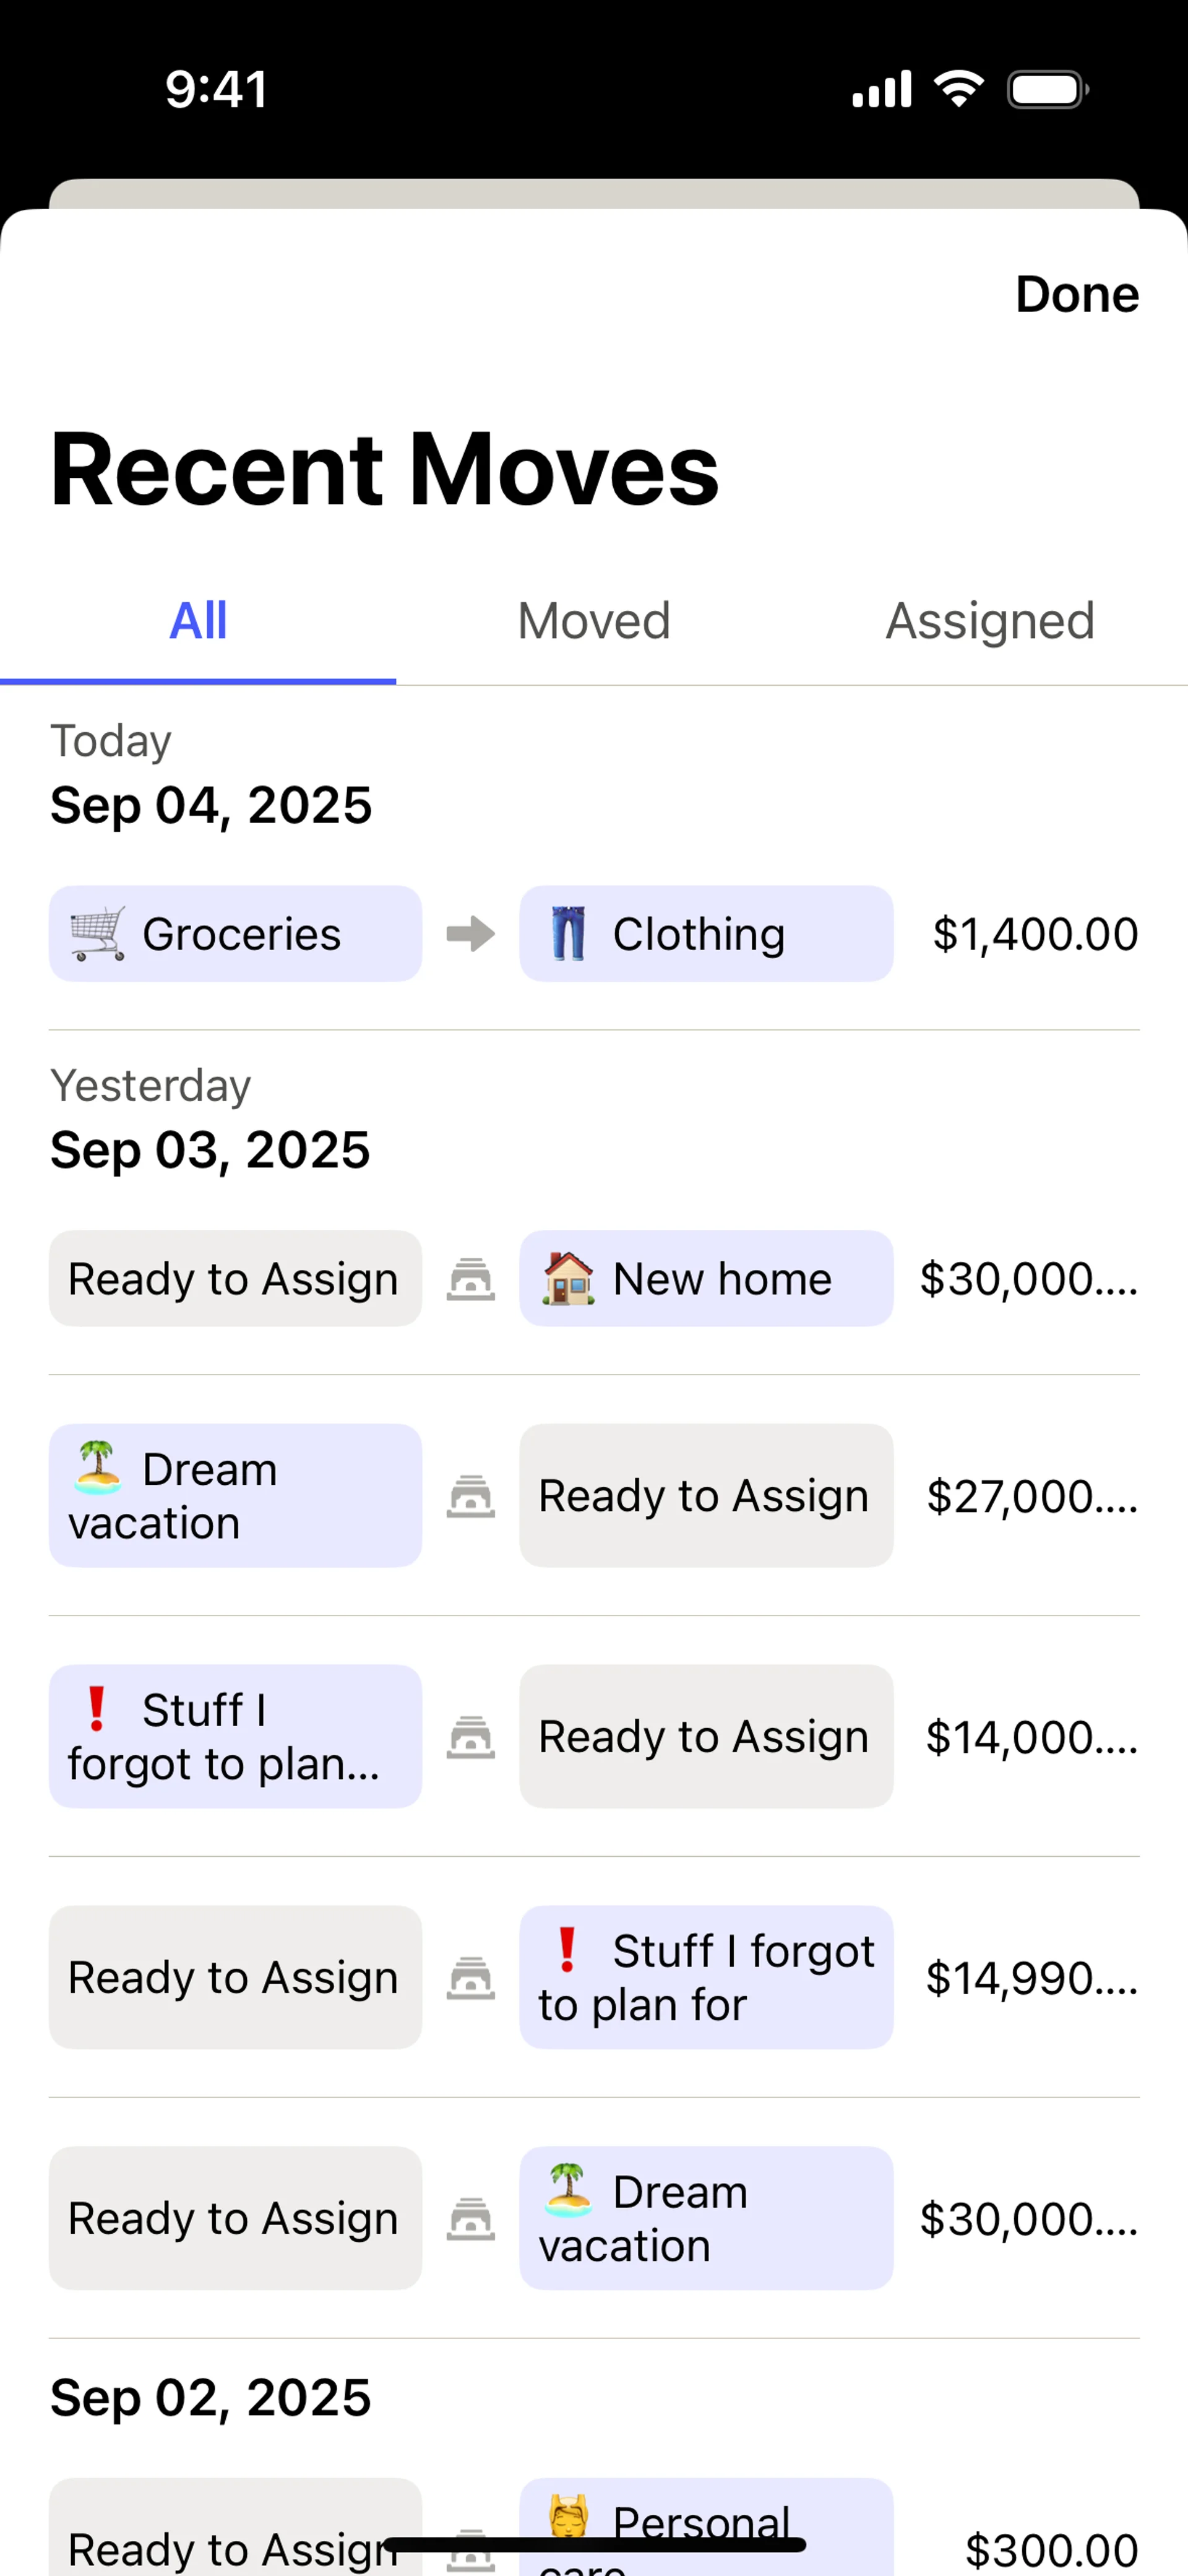Tap the Done button
The width and height of the screenshot is (1188, 2576).
[x=1076, y=294]
